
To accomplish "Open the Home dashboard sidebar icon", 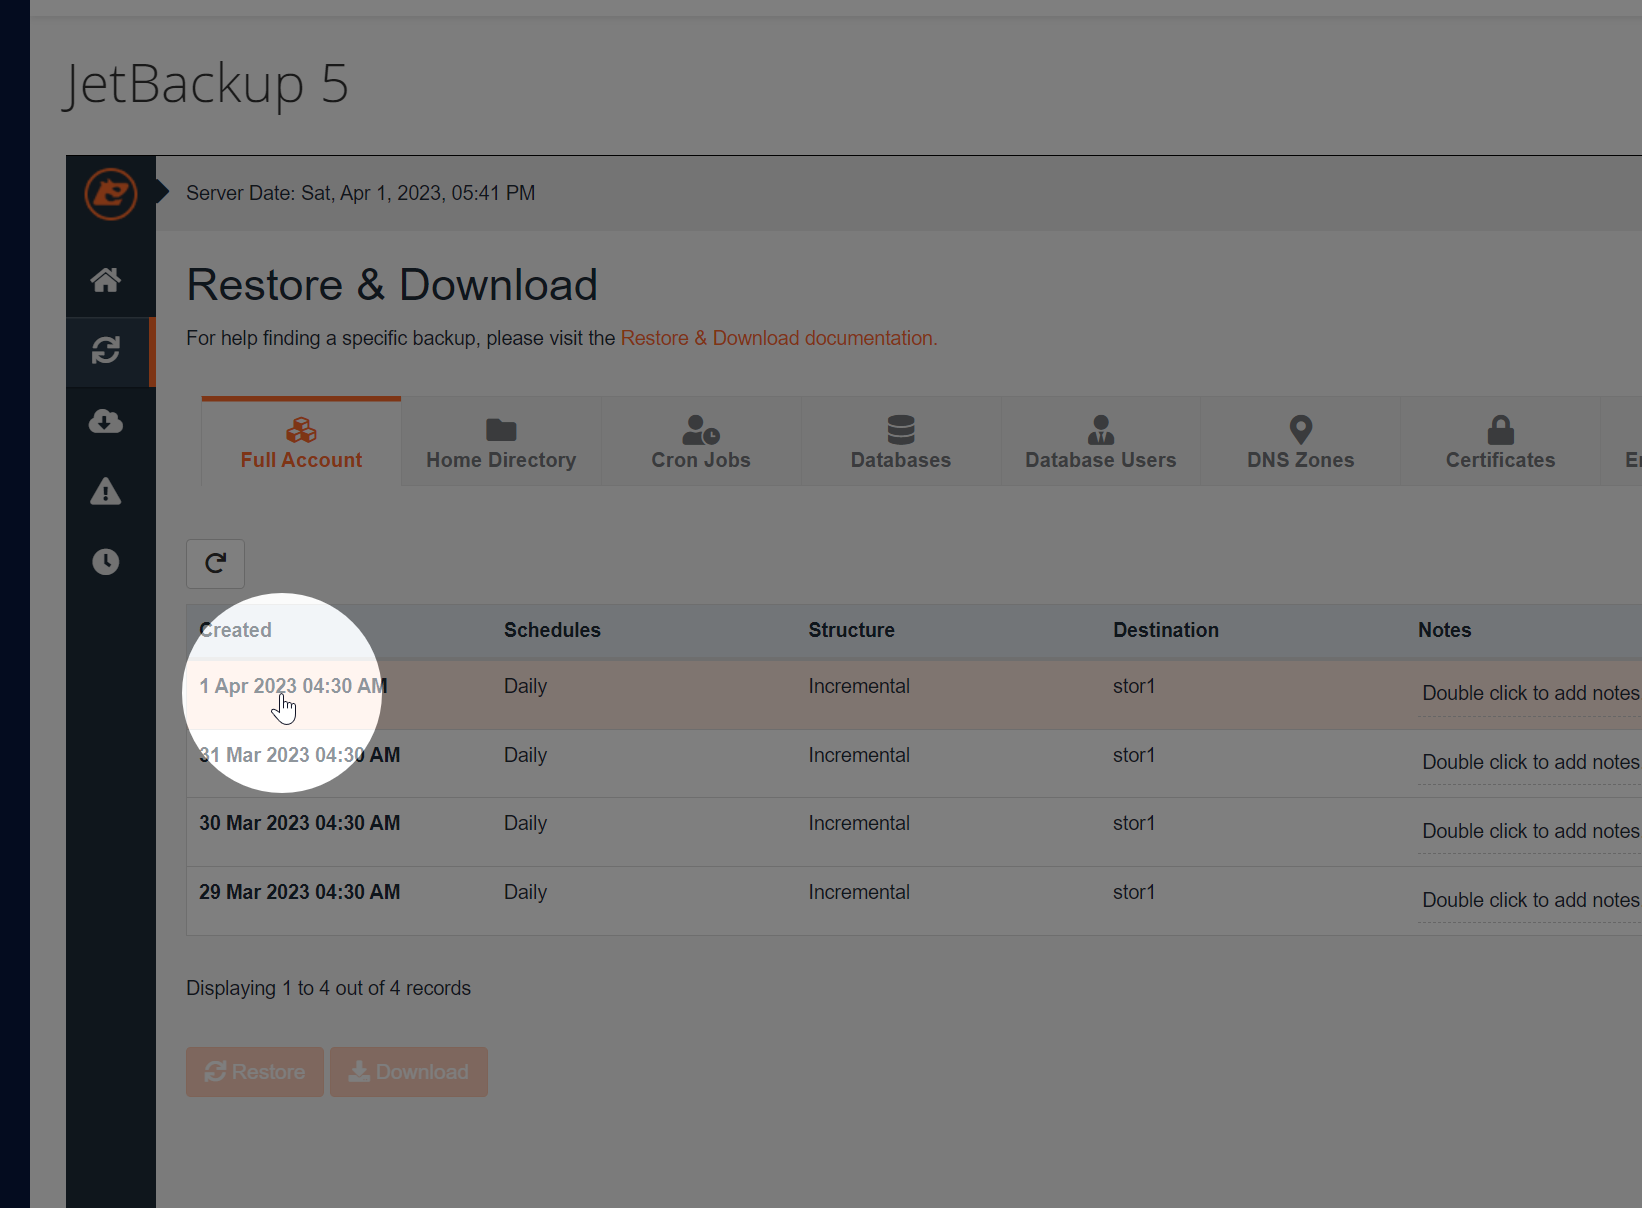I will tap(106, 280).
